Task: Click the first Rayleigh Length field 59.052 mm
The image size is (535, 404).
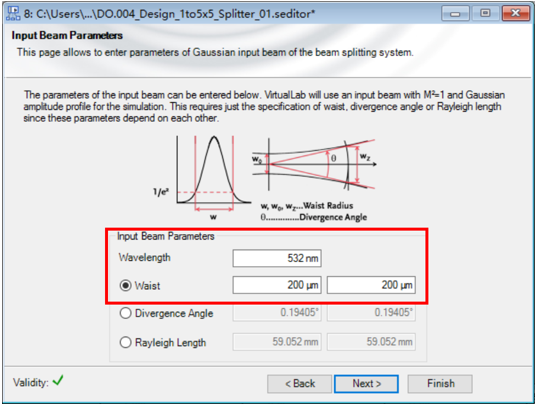Action: [277, 342]
